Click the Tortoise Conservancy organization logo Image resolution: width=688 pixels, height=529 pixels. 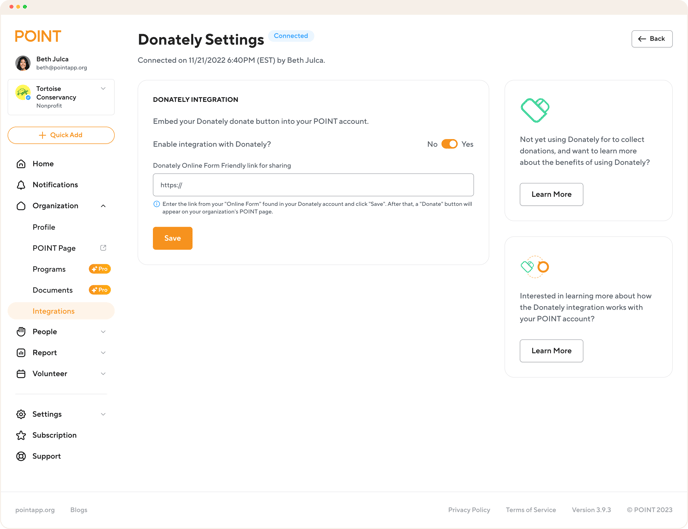click(23, 93)
